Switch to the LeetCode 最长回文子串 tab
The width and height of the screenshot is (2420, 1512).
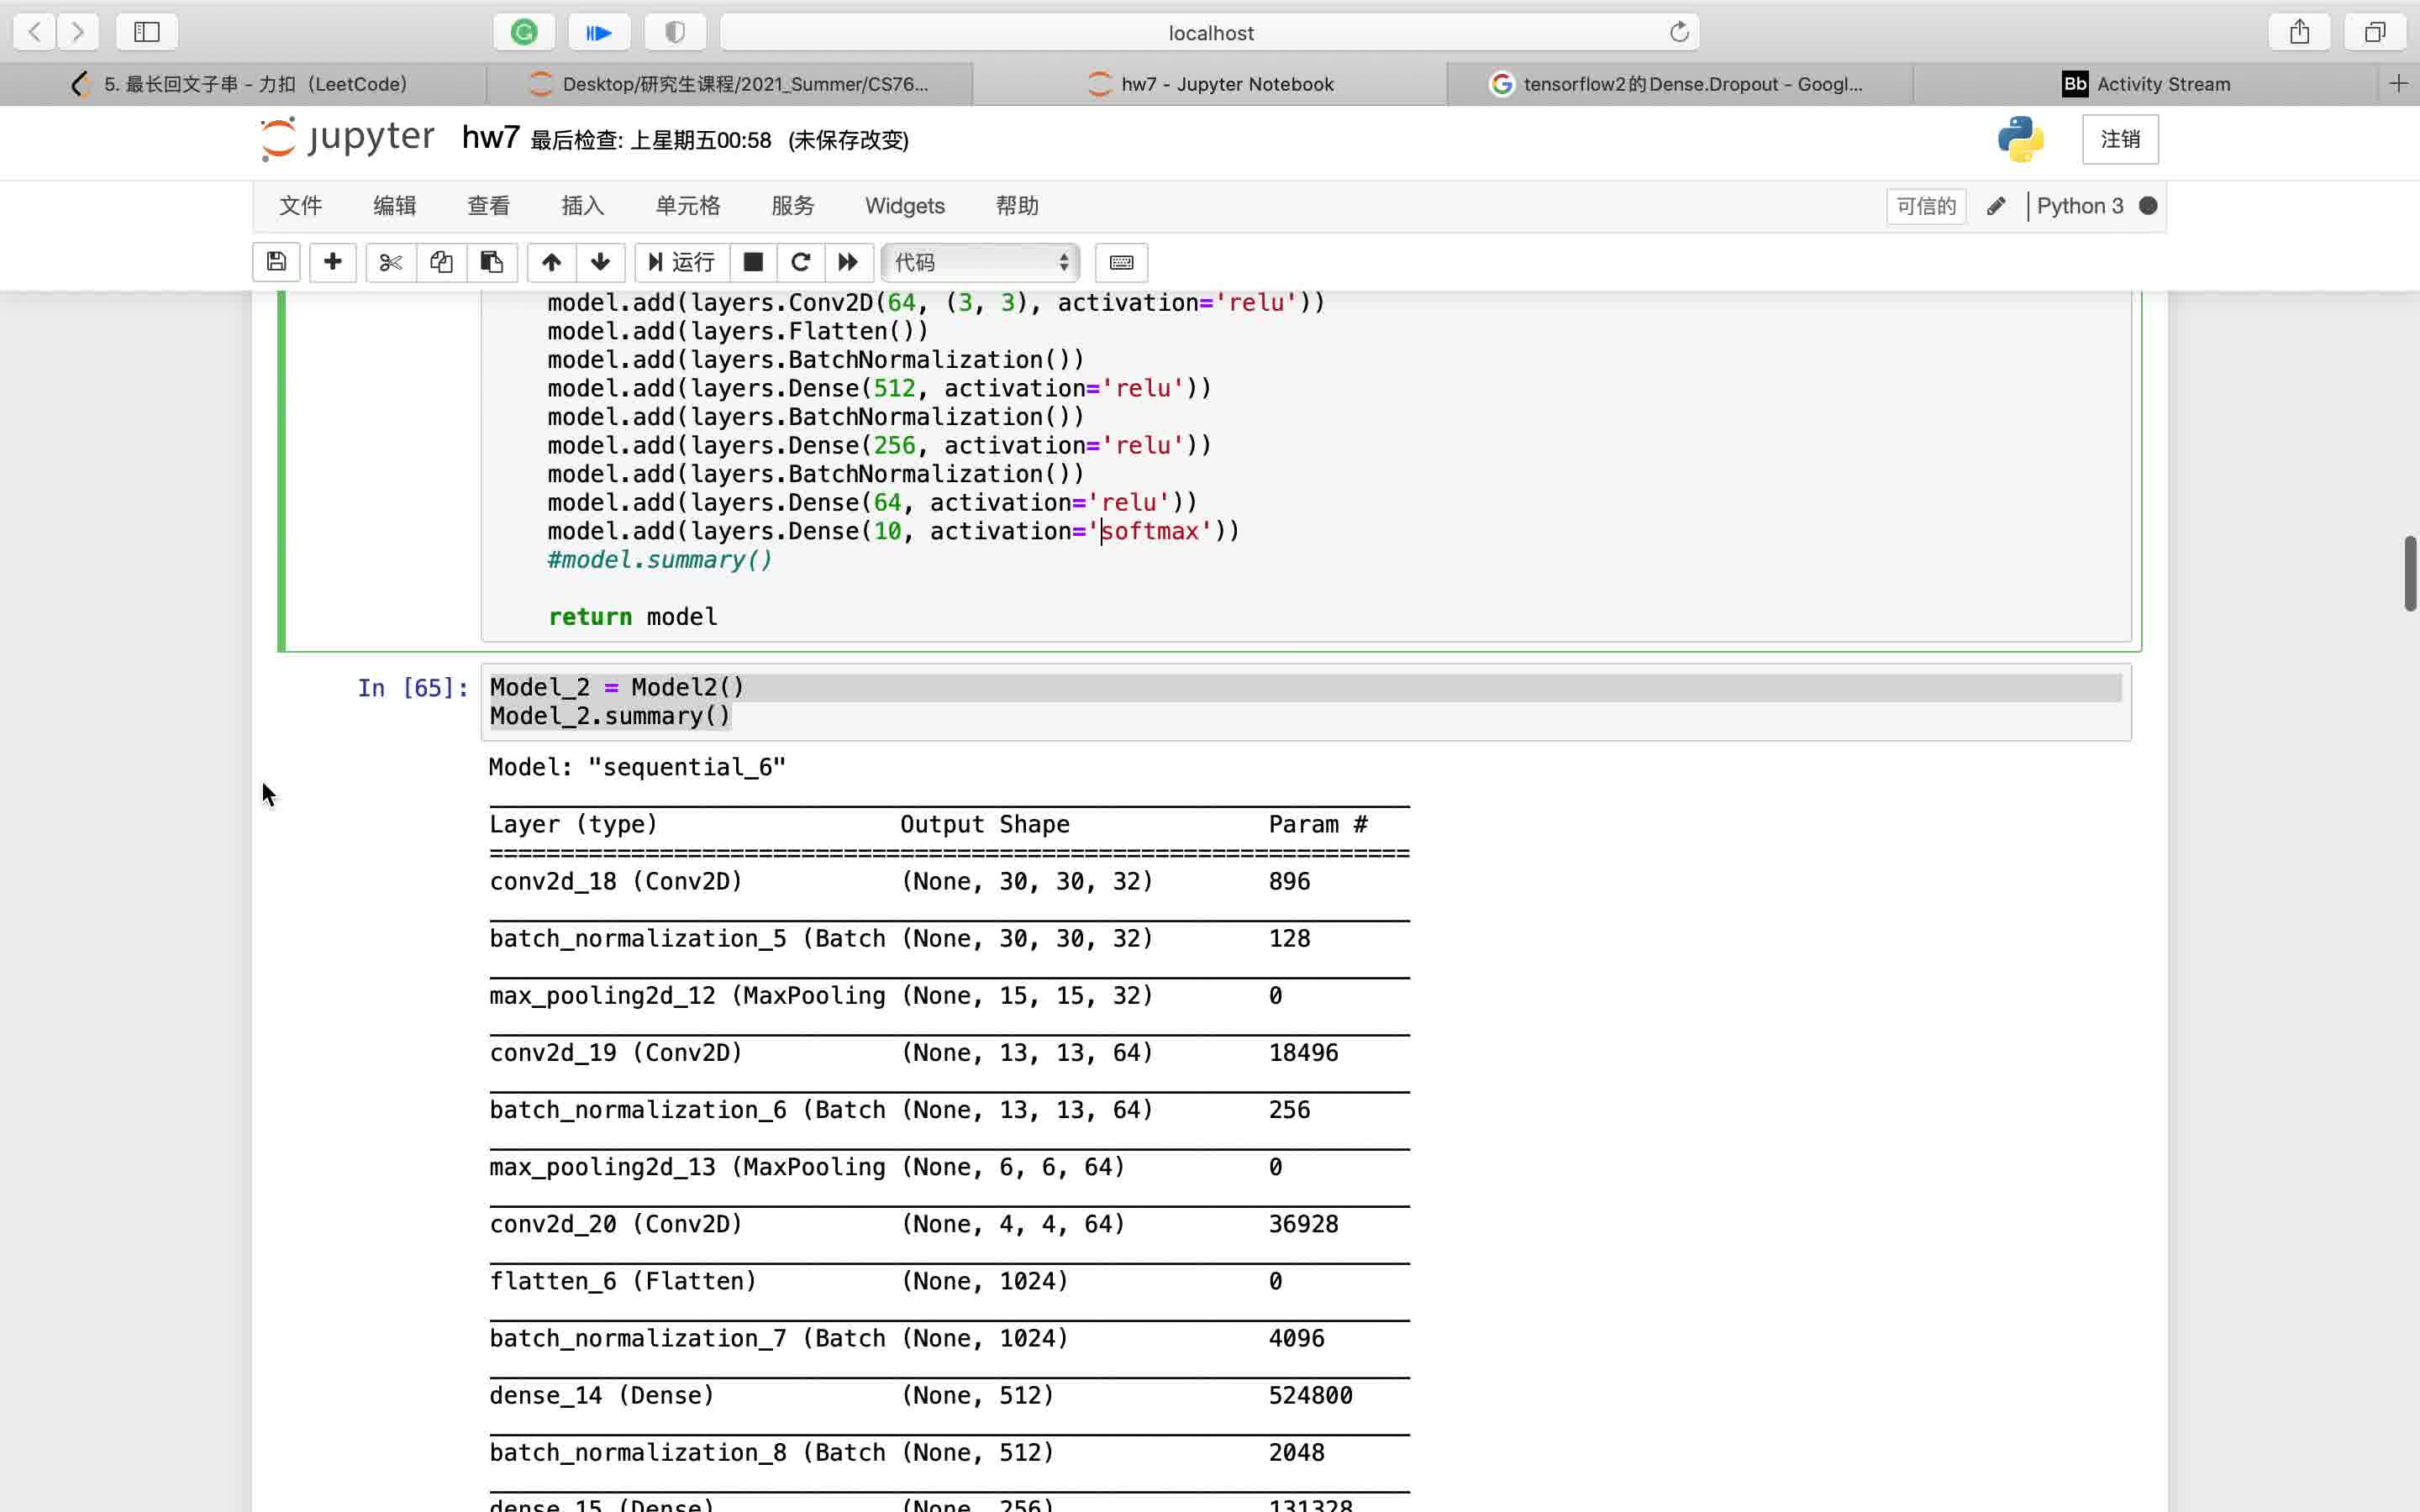[243, 84]
